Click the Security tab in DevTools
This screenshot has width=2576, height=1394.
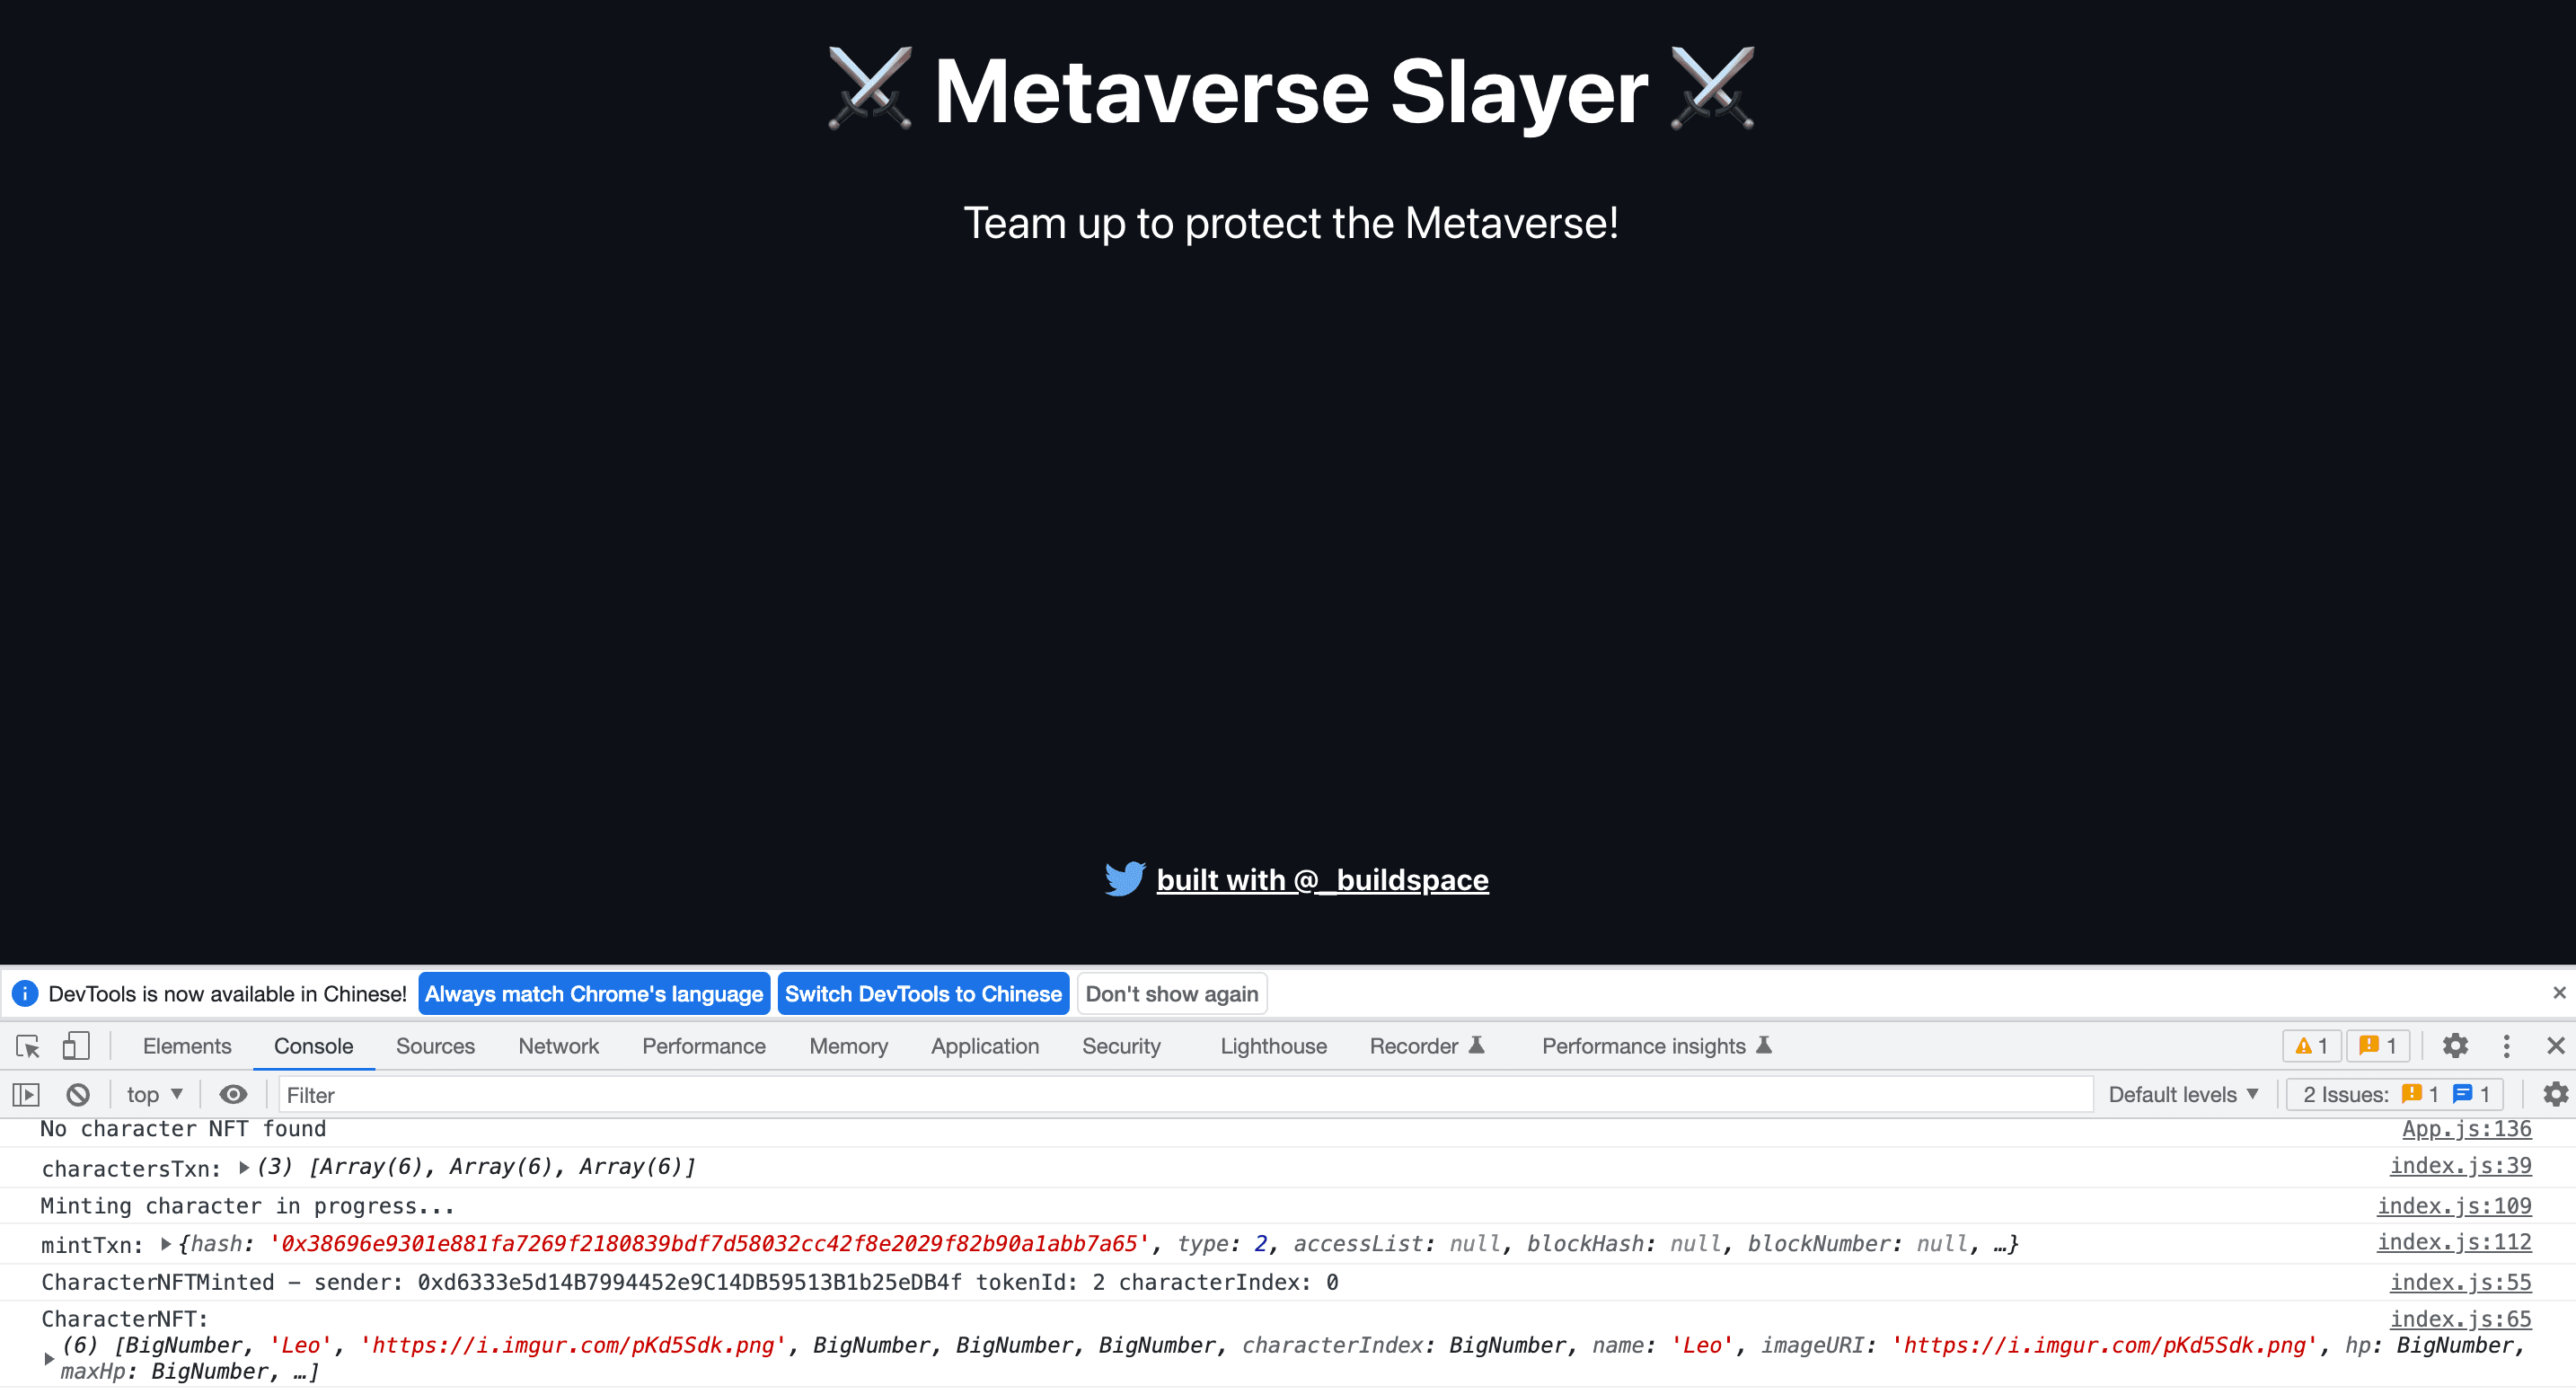[1121, 1045]
